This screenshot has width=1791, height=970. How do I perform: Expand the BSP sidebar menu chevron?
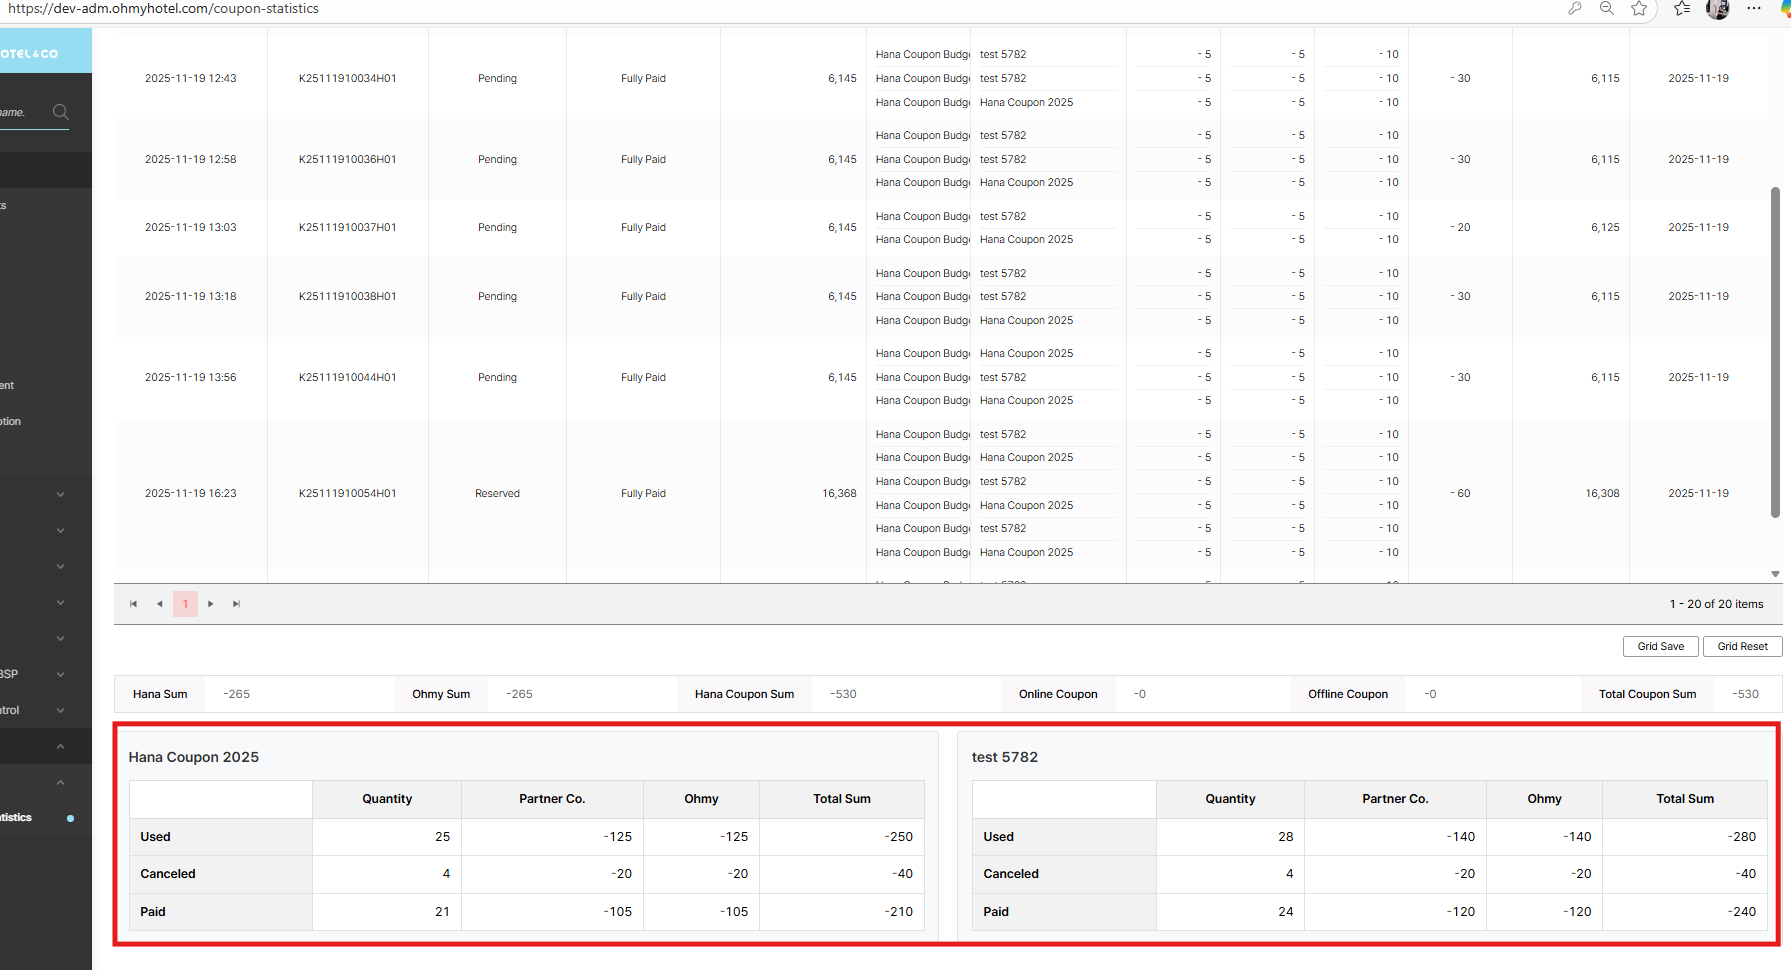pos(60,675)
